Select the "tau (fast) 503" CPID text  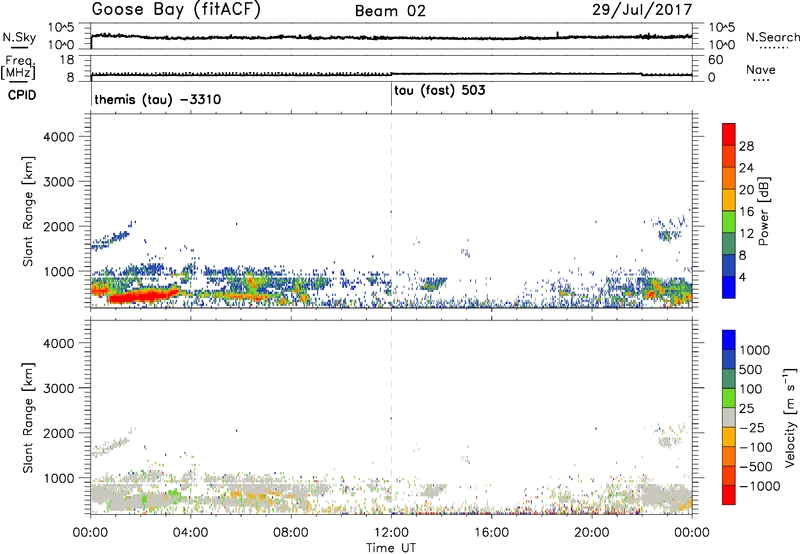pyautogui.click(x=439, y=91)
